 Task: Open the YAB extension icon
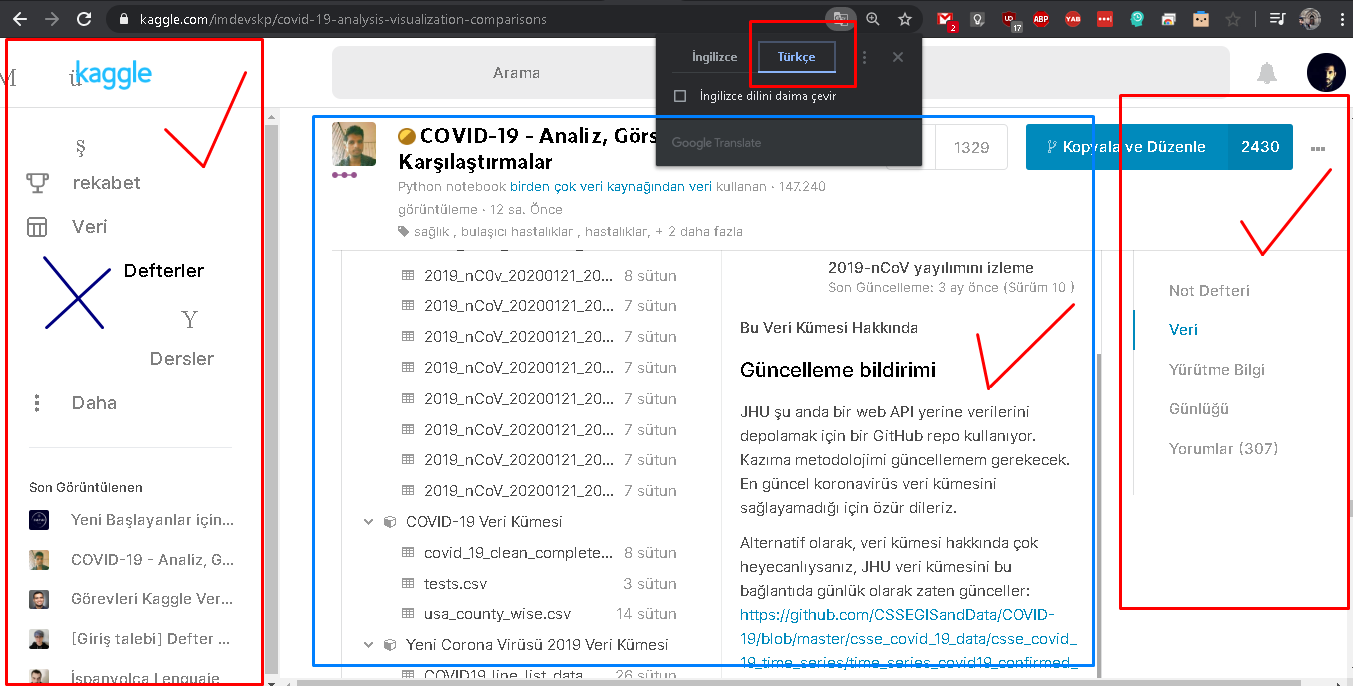point(1073,19)
